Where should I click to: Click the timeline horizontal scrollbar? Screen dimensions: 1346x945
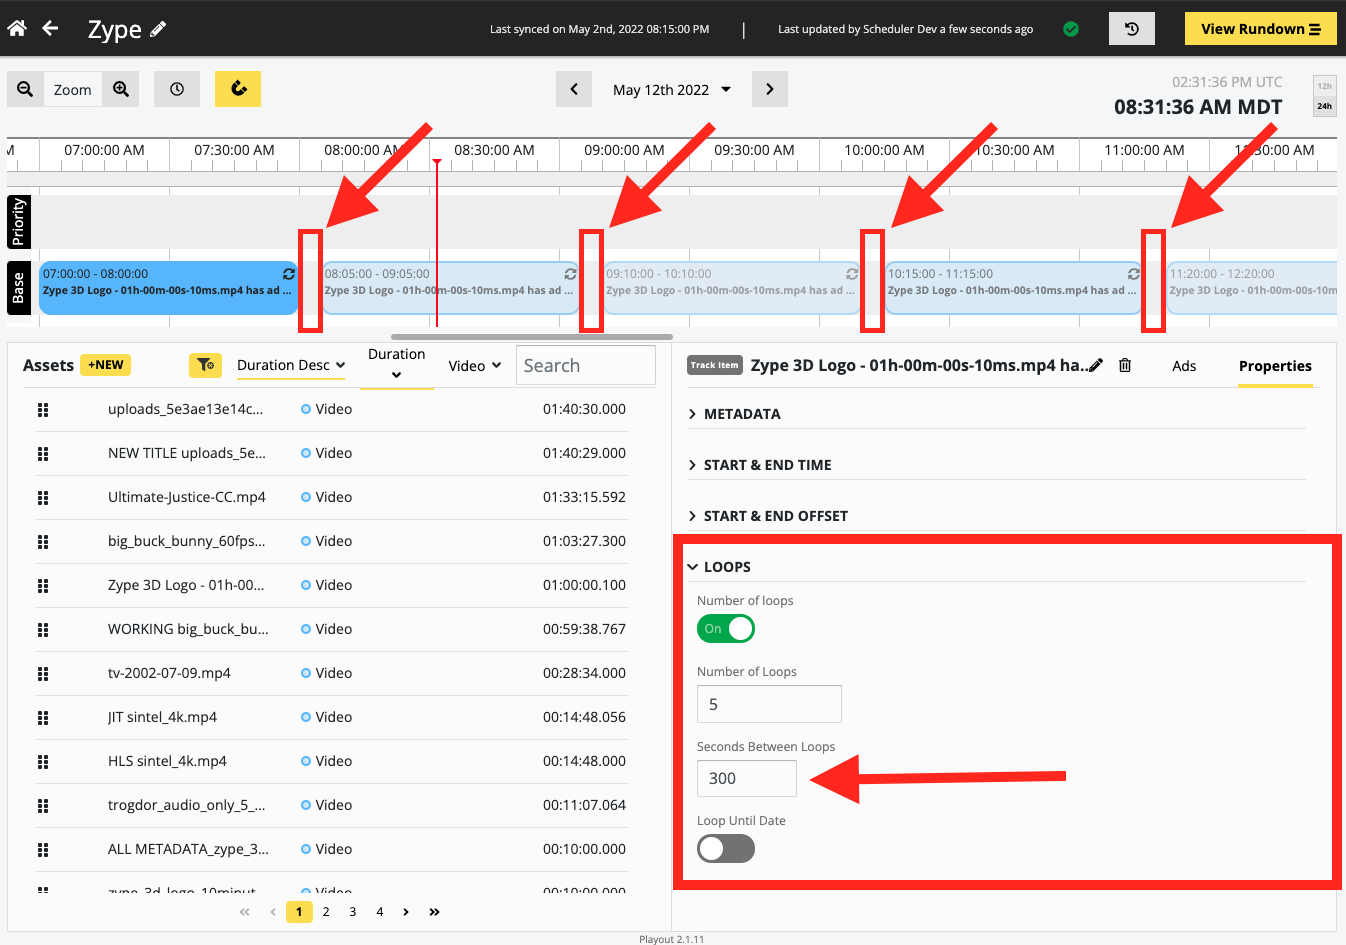pyautogui.click(x=532, y=337)
